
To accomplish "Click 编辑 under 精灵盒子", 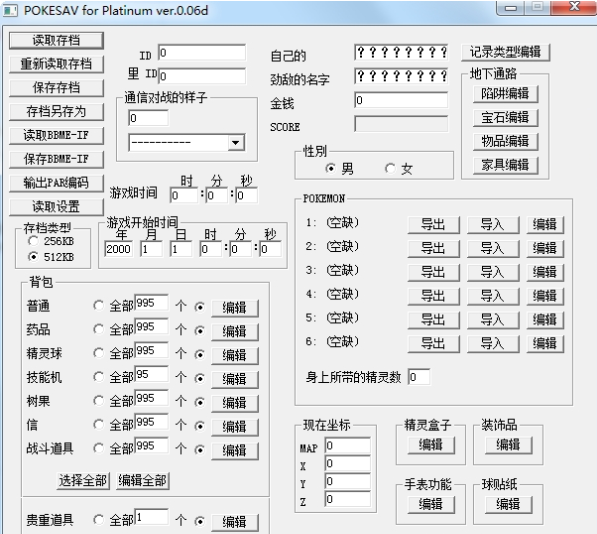I will 431,445.
